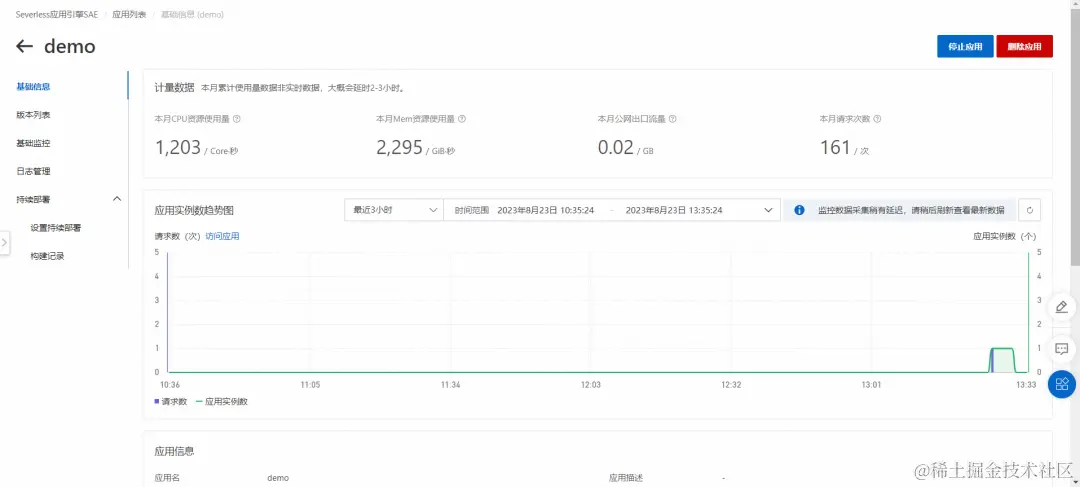
Task: Open the floating edit pencil icon
Action: (x=1061, y=307)
